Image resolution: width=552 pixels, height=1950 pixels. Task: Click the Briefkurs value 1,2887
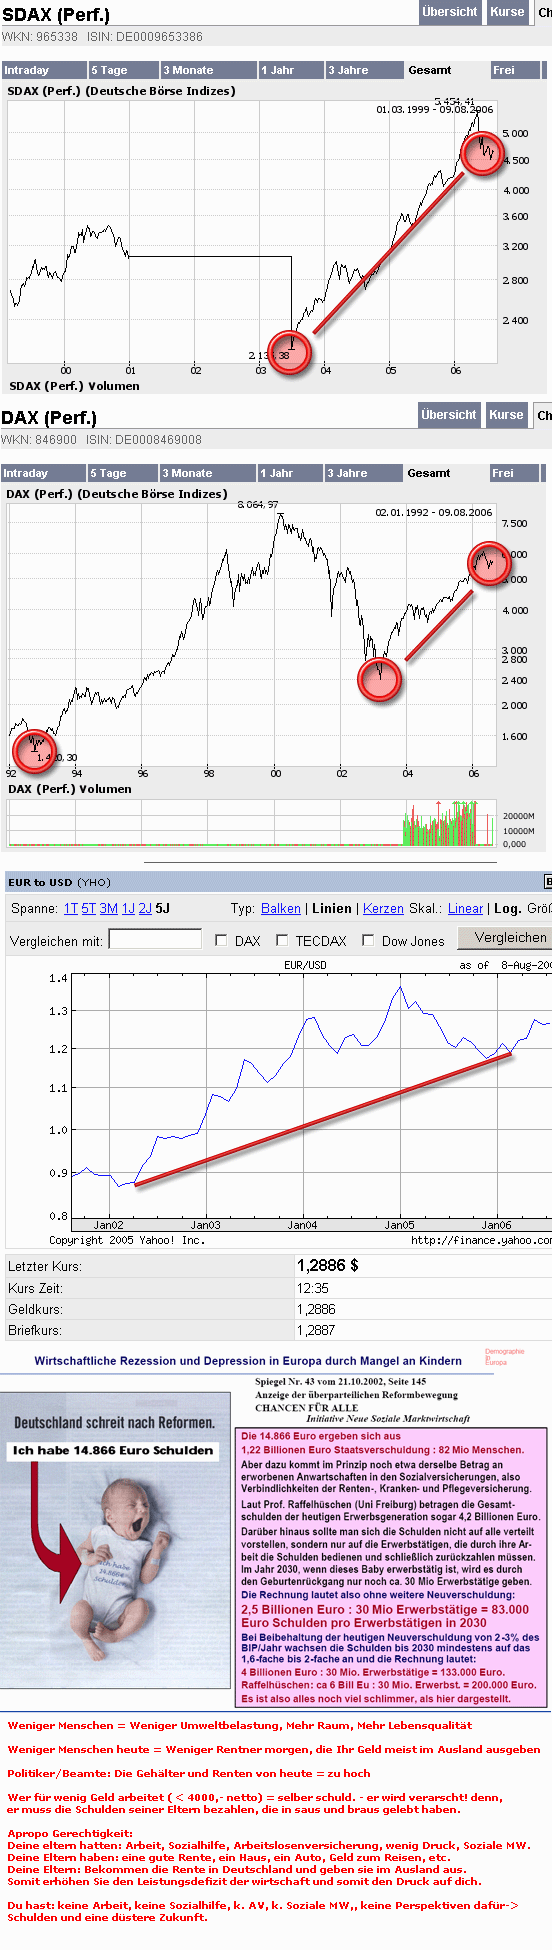coord(317,1330)
